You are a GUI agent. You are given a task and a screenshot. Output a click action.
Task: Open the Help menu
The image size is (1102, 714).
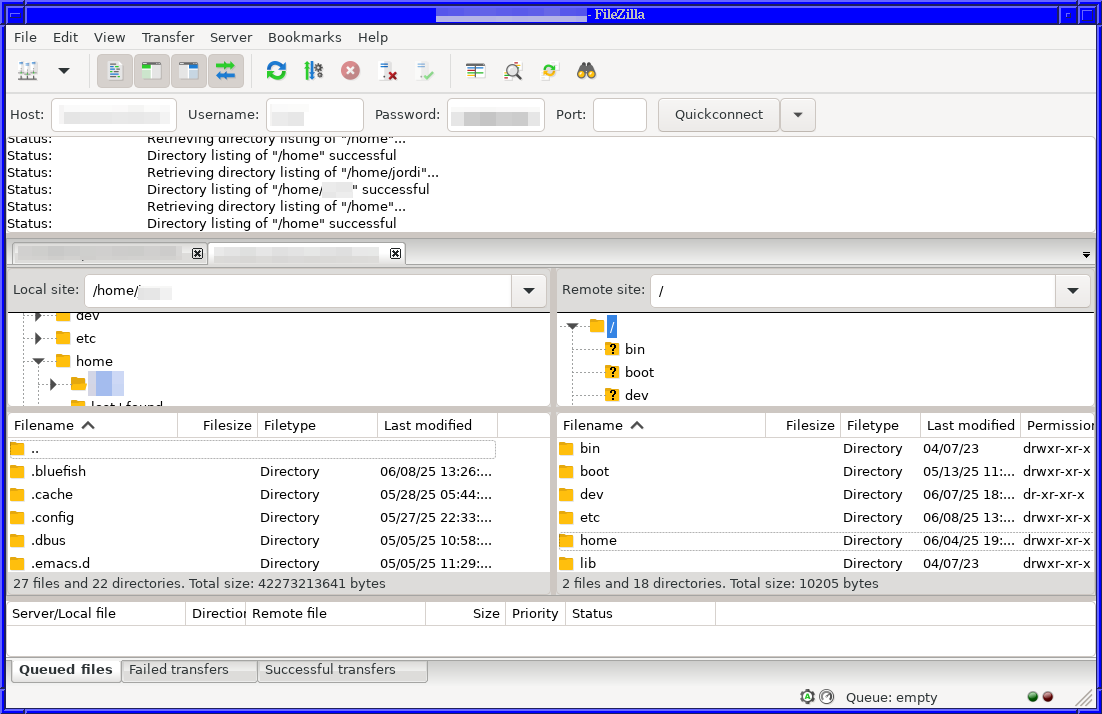(x=372, y=37)
